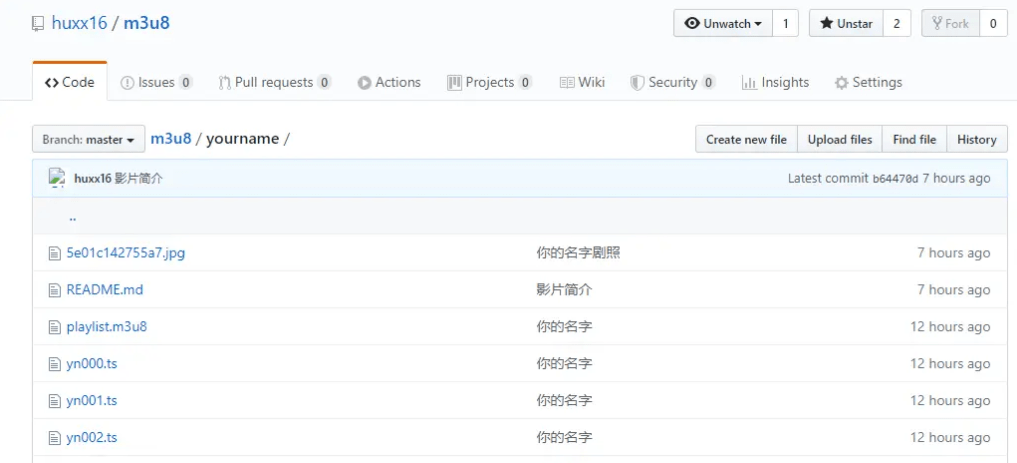Click '12 hours ago' on yn002.ts row
This screenshot has width=1017, height=463.
click(950, 438)
